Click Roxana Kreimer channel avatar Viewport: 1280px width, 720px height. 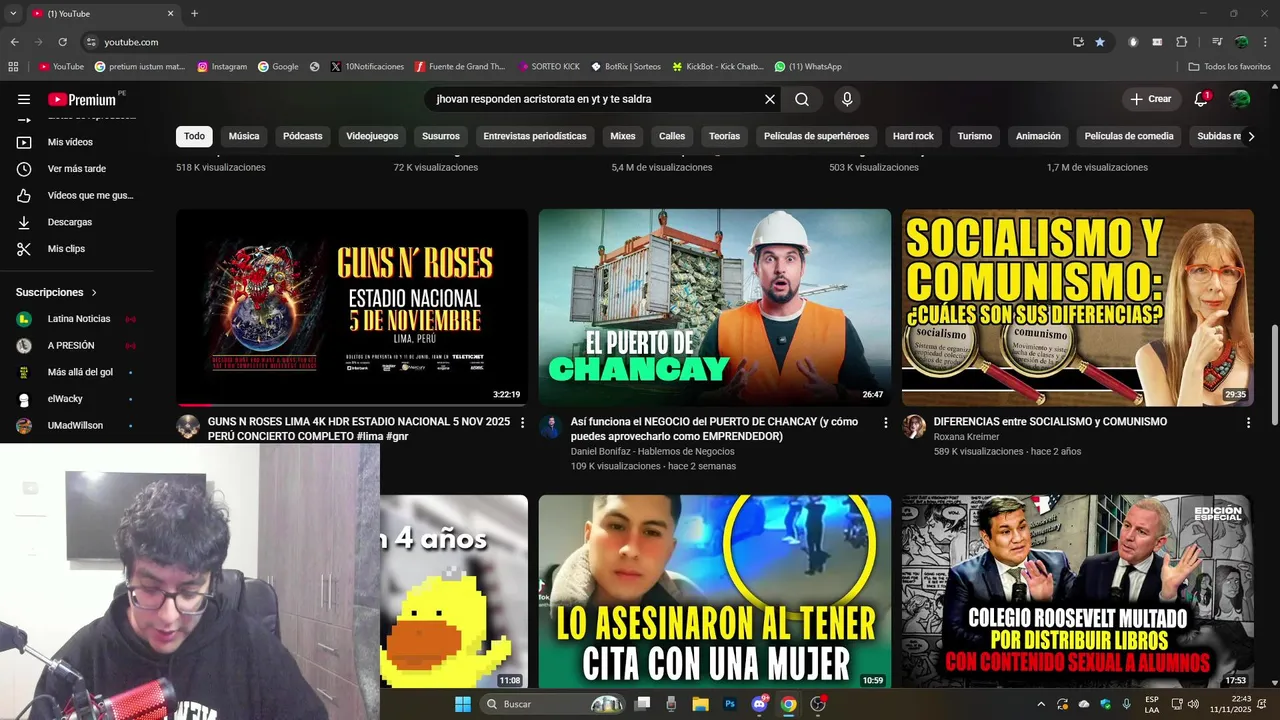coord(914,427)
